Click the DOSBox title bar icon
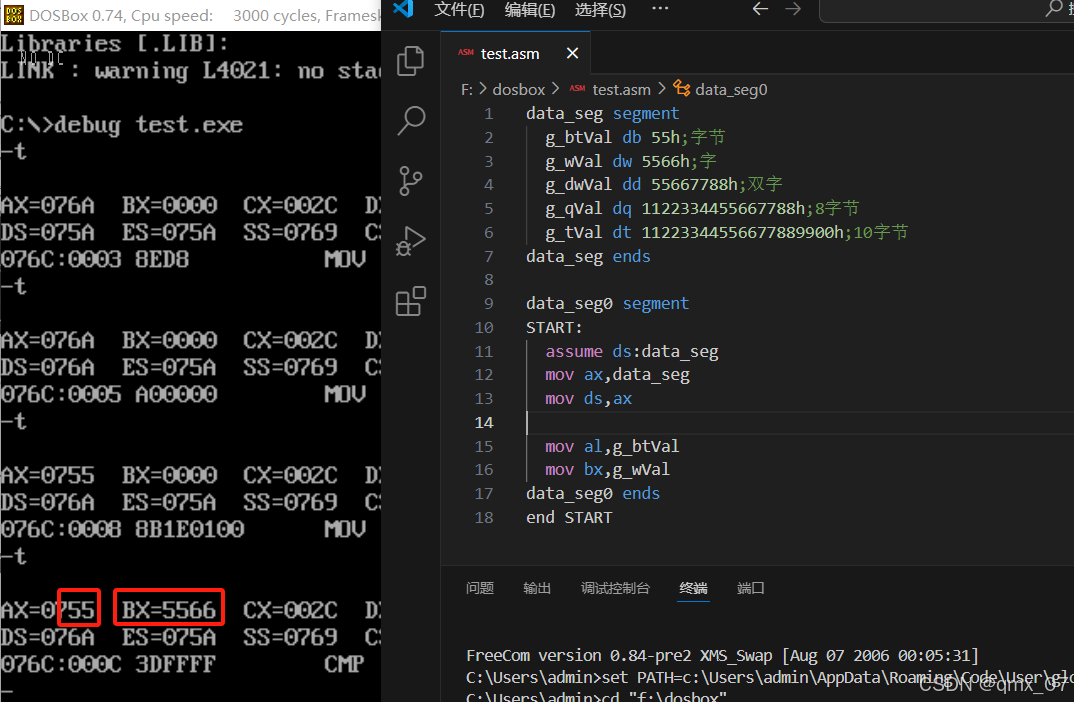1074x702 pixels. pyautogui.click(x=13, y=15)
